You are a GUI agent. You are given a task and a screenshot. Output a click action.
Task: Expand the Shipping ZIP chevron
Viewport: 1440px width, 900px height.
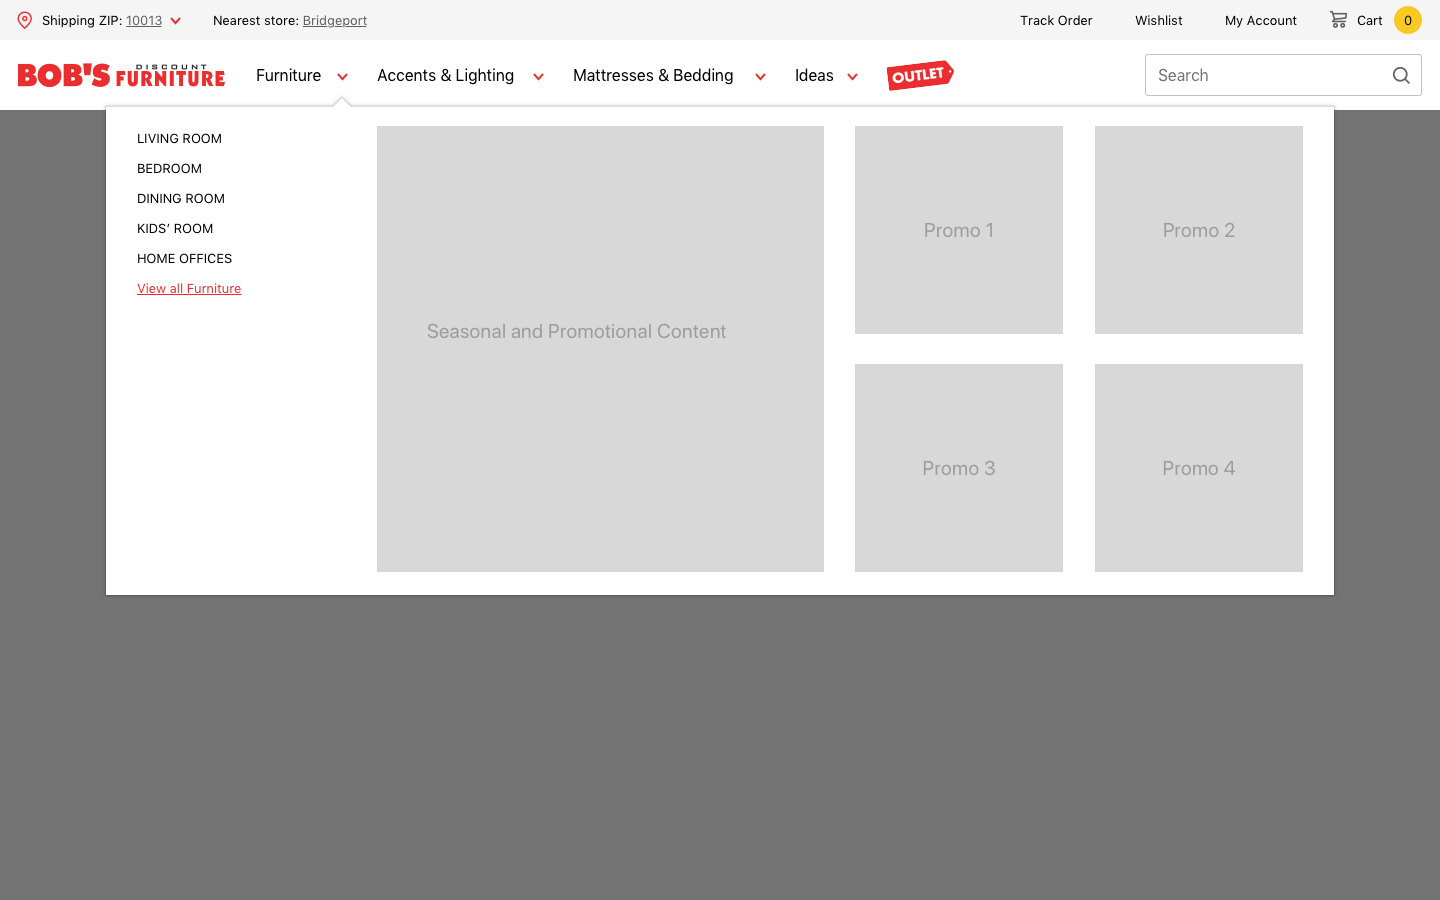click(176, 21)
